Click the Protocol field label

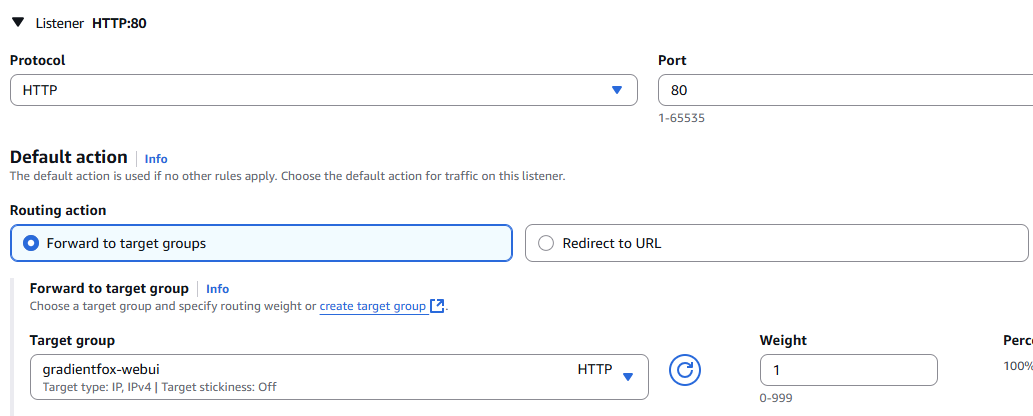coord(38,60)
